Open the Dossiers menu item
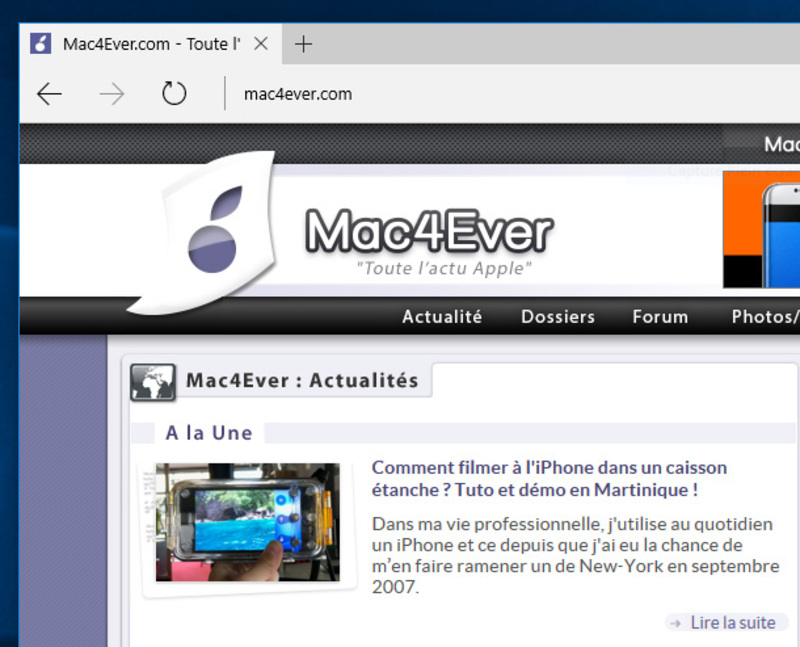800x647 pixels. click(x=558, y=317)
